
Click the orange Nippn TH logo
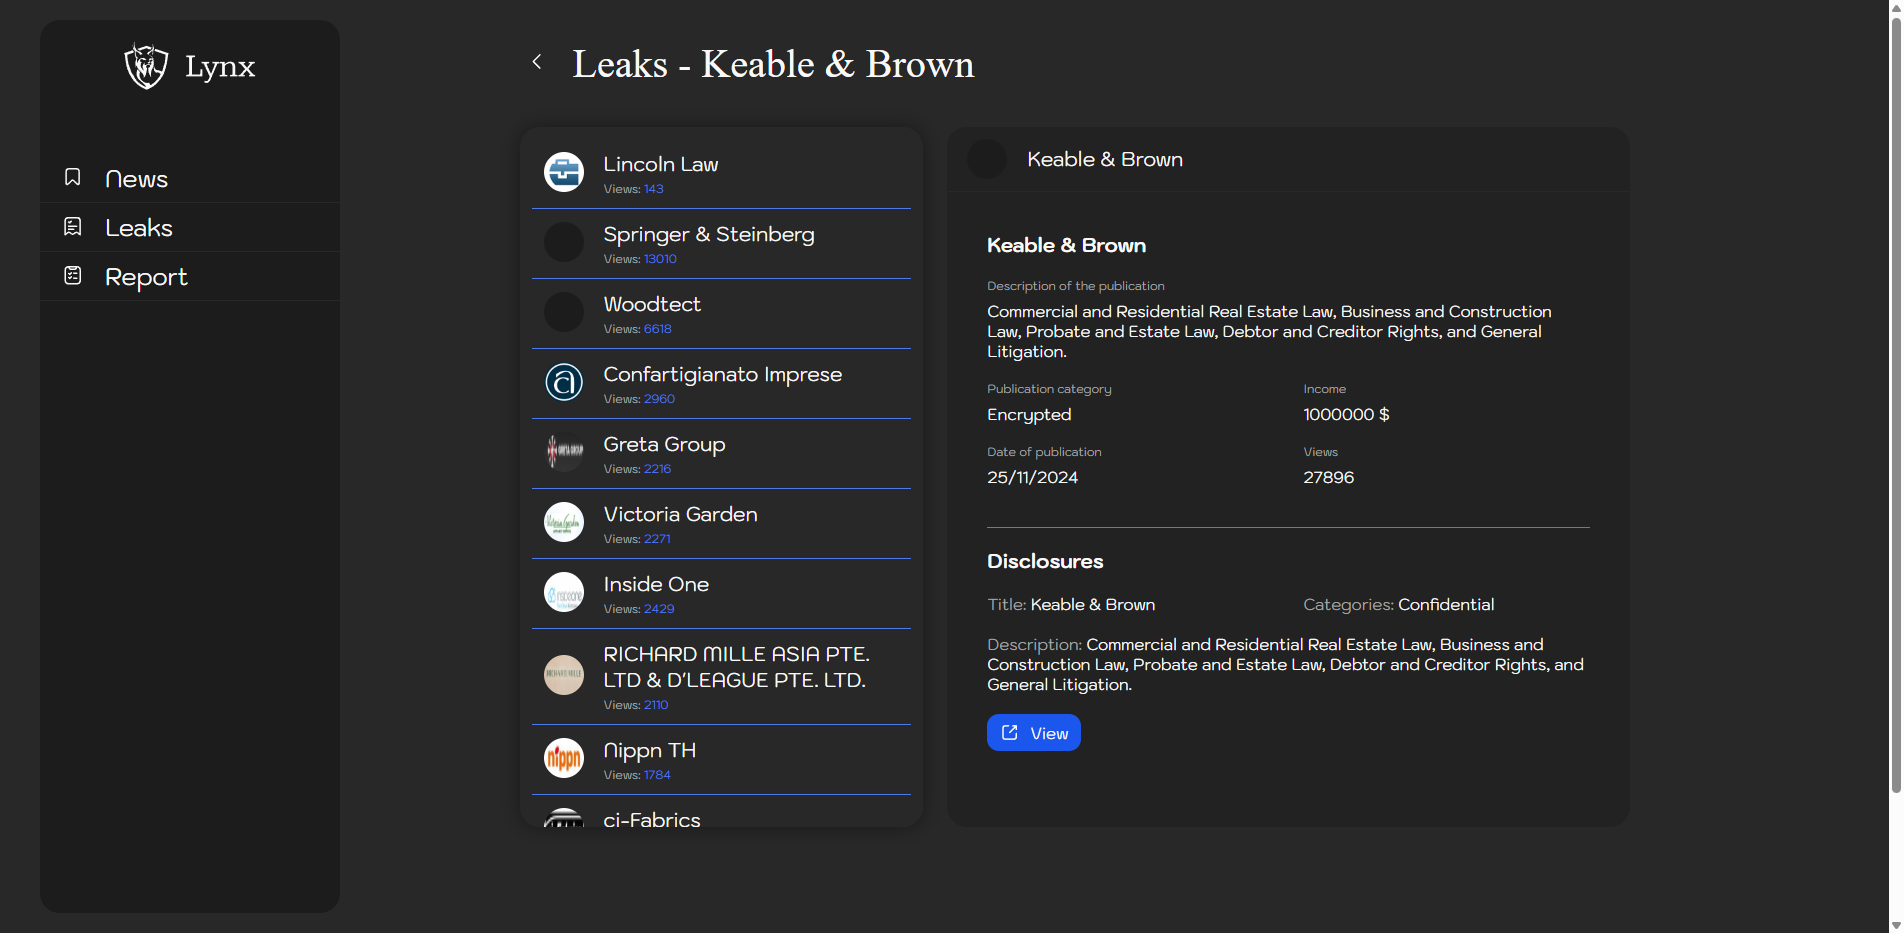tap(564, 758)
